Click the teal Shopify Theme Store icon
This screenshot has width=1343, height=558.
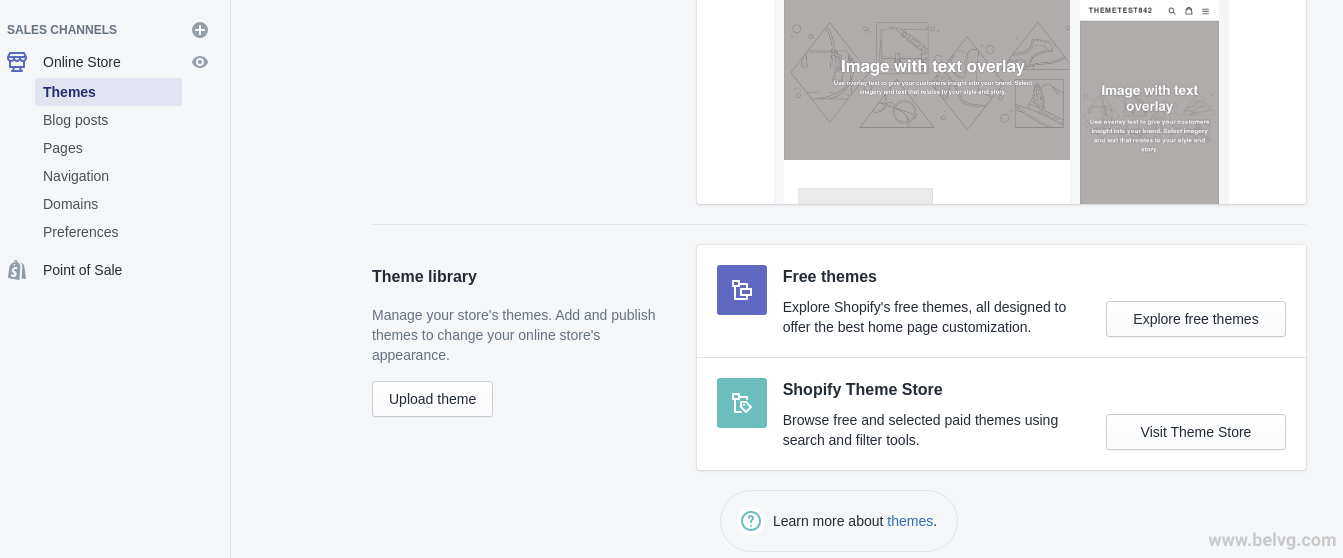pyautogui.click(x=742, y=403)
